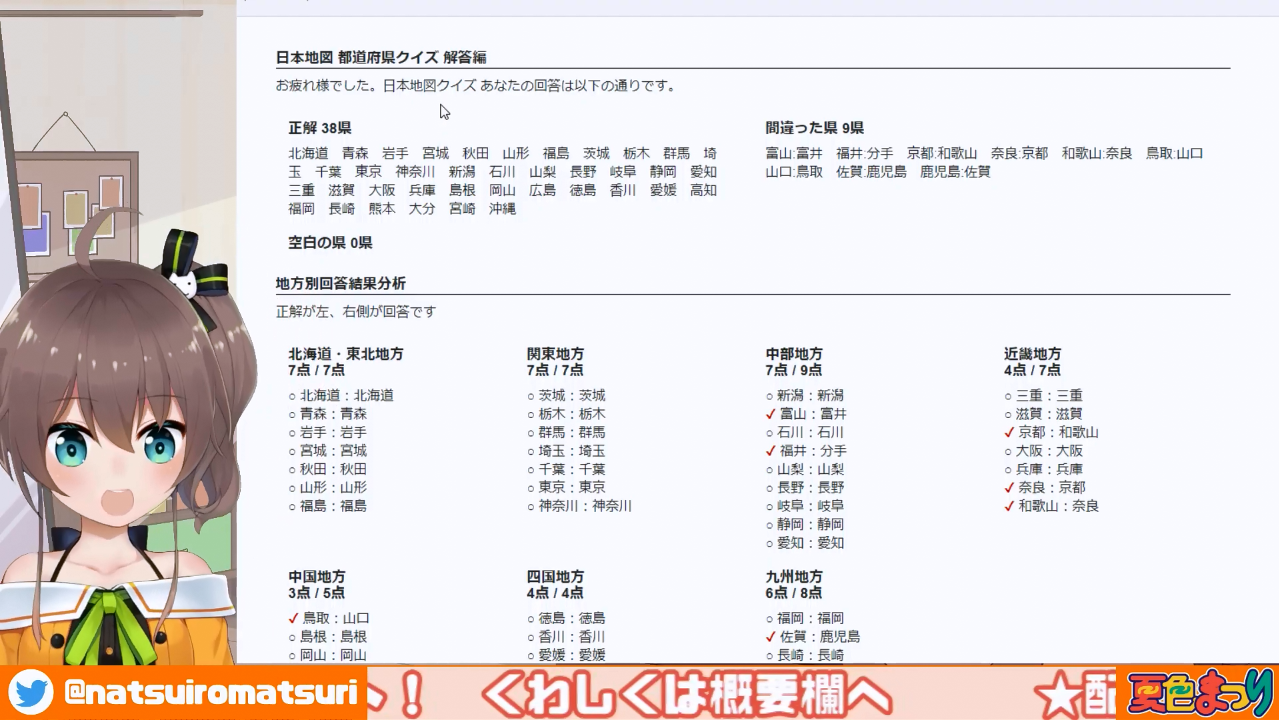The height and width of the screenshot is (720, 1279).
Task: Click the 空白の県 0県 heading
Action: point(330,243)
